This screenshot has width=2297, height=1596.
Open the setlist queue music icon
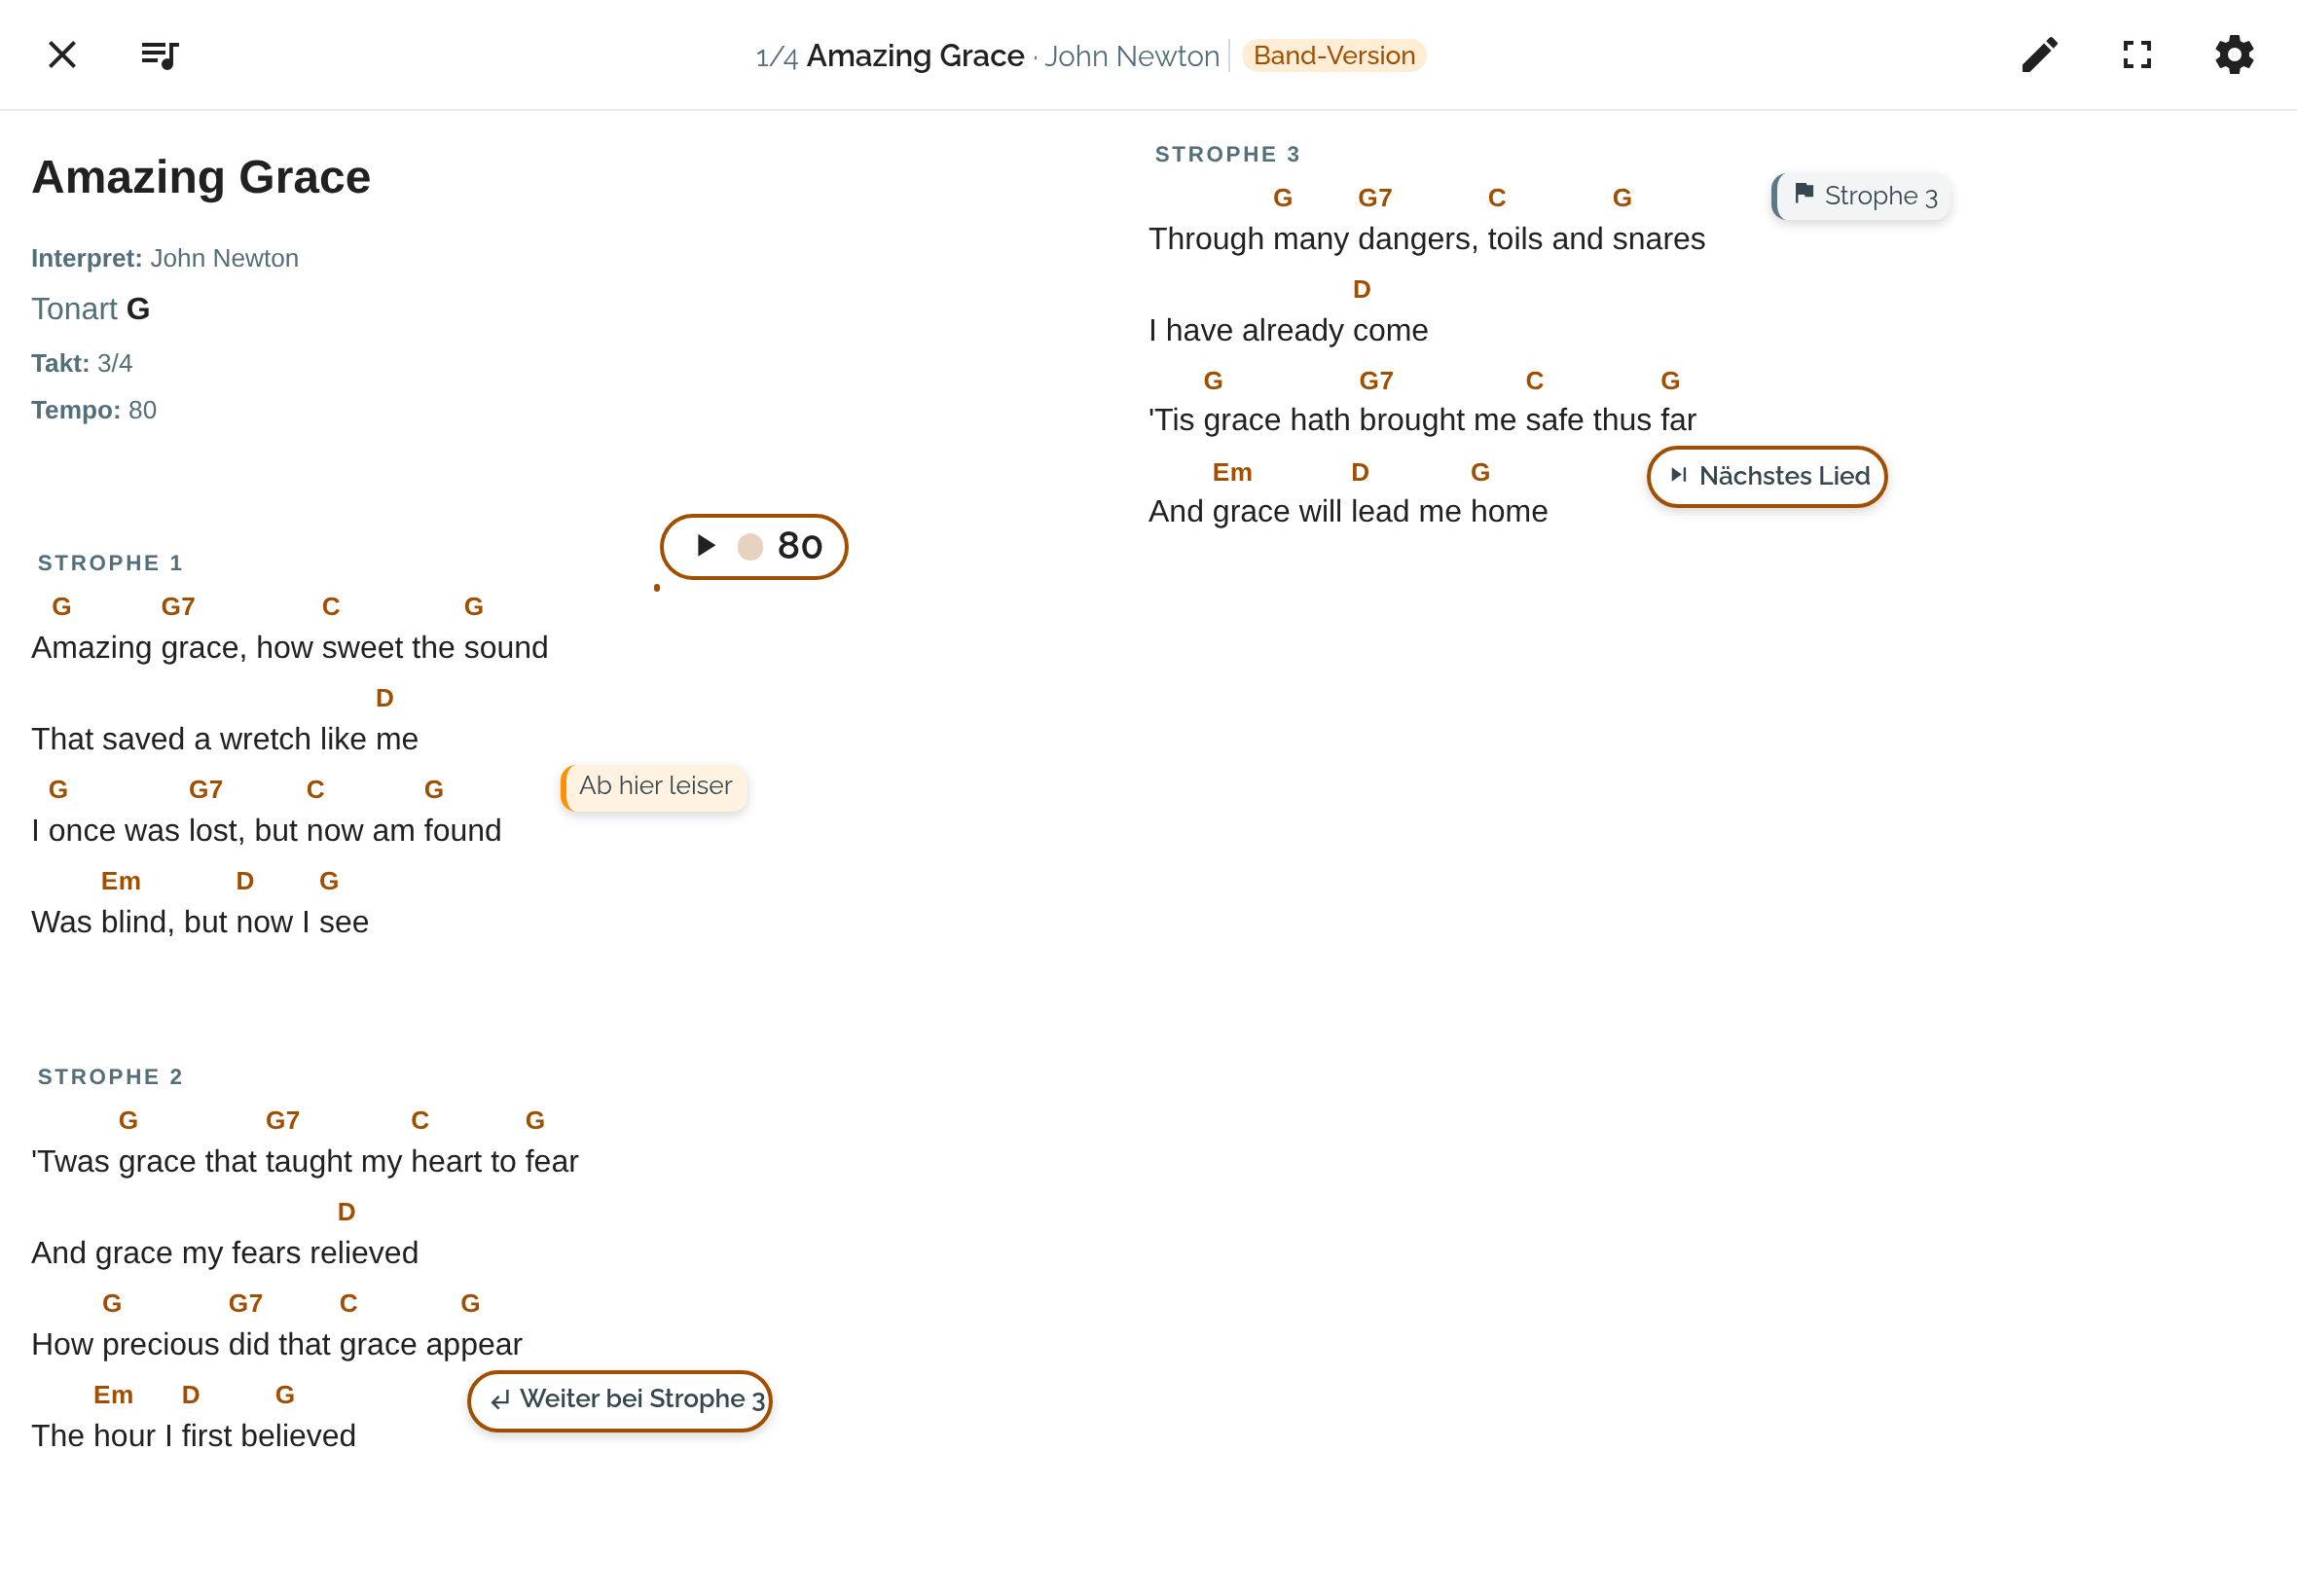[x=160, y=55]
